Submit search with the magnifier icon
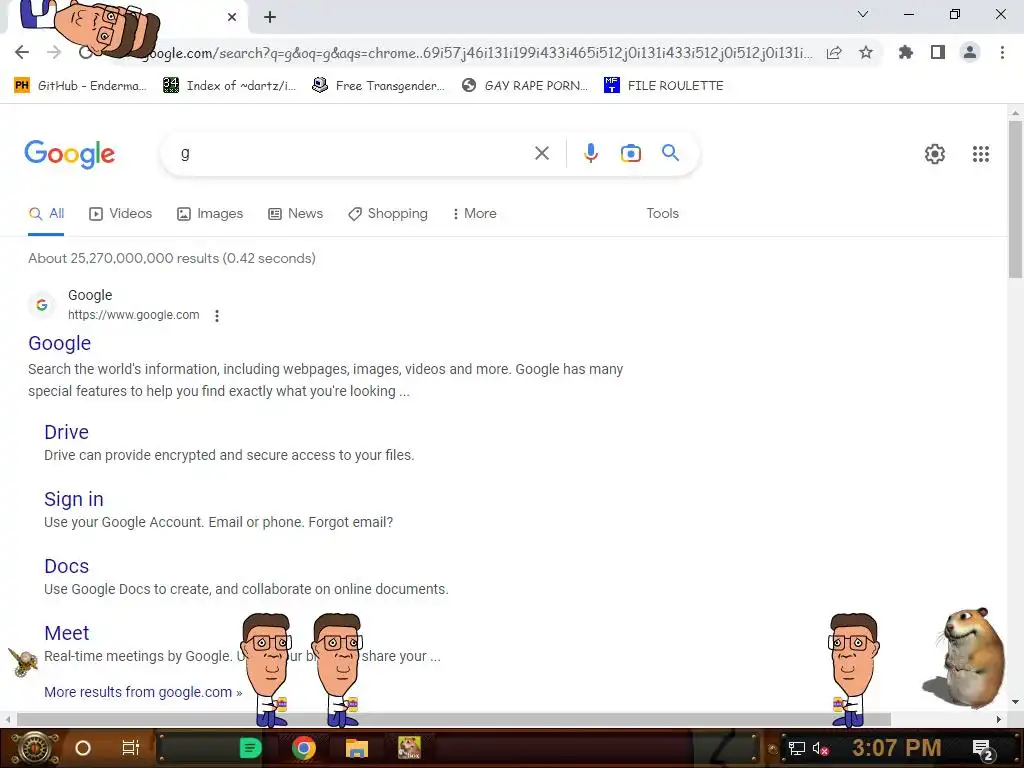Screen dimensions: 1024x768 pyautogui.click(x=670, y=153)
